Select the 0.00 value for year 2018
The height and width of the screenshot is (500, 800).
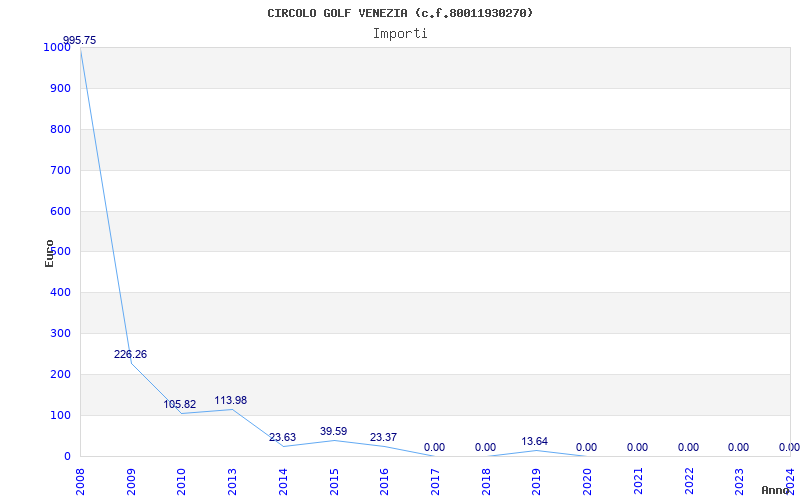[485, 447]
